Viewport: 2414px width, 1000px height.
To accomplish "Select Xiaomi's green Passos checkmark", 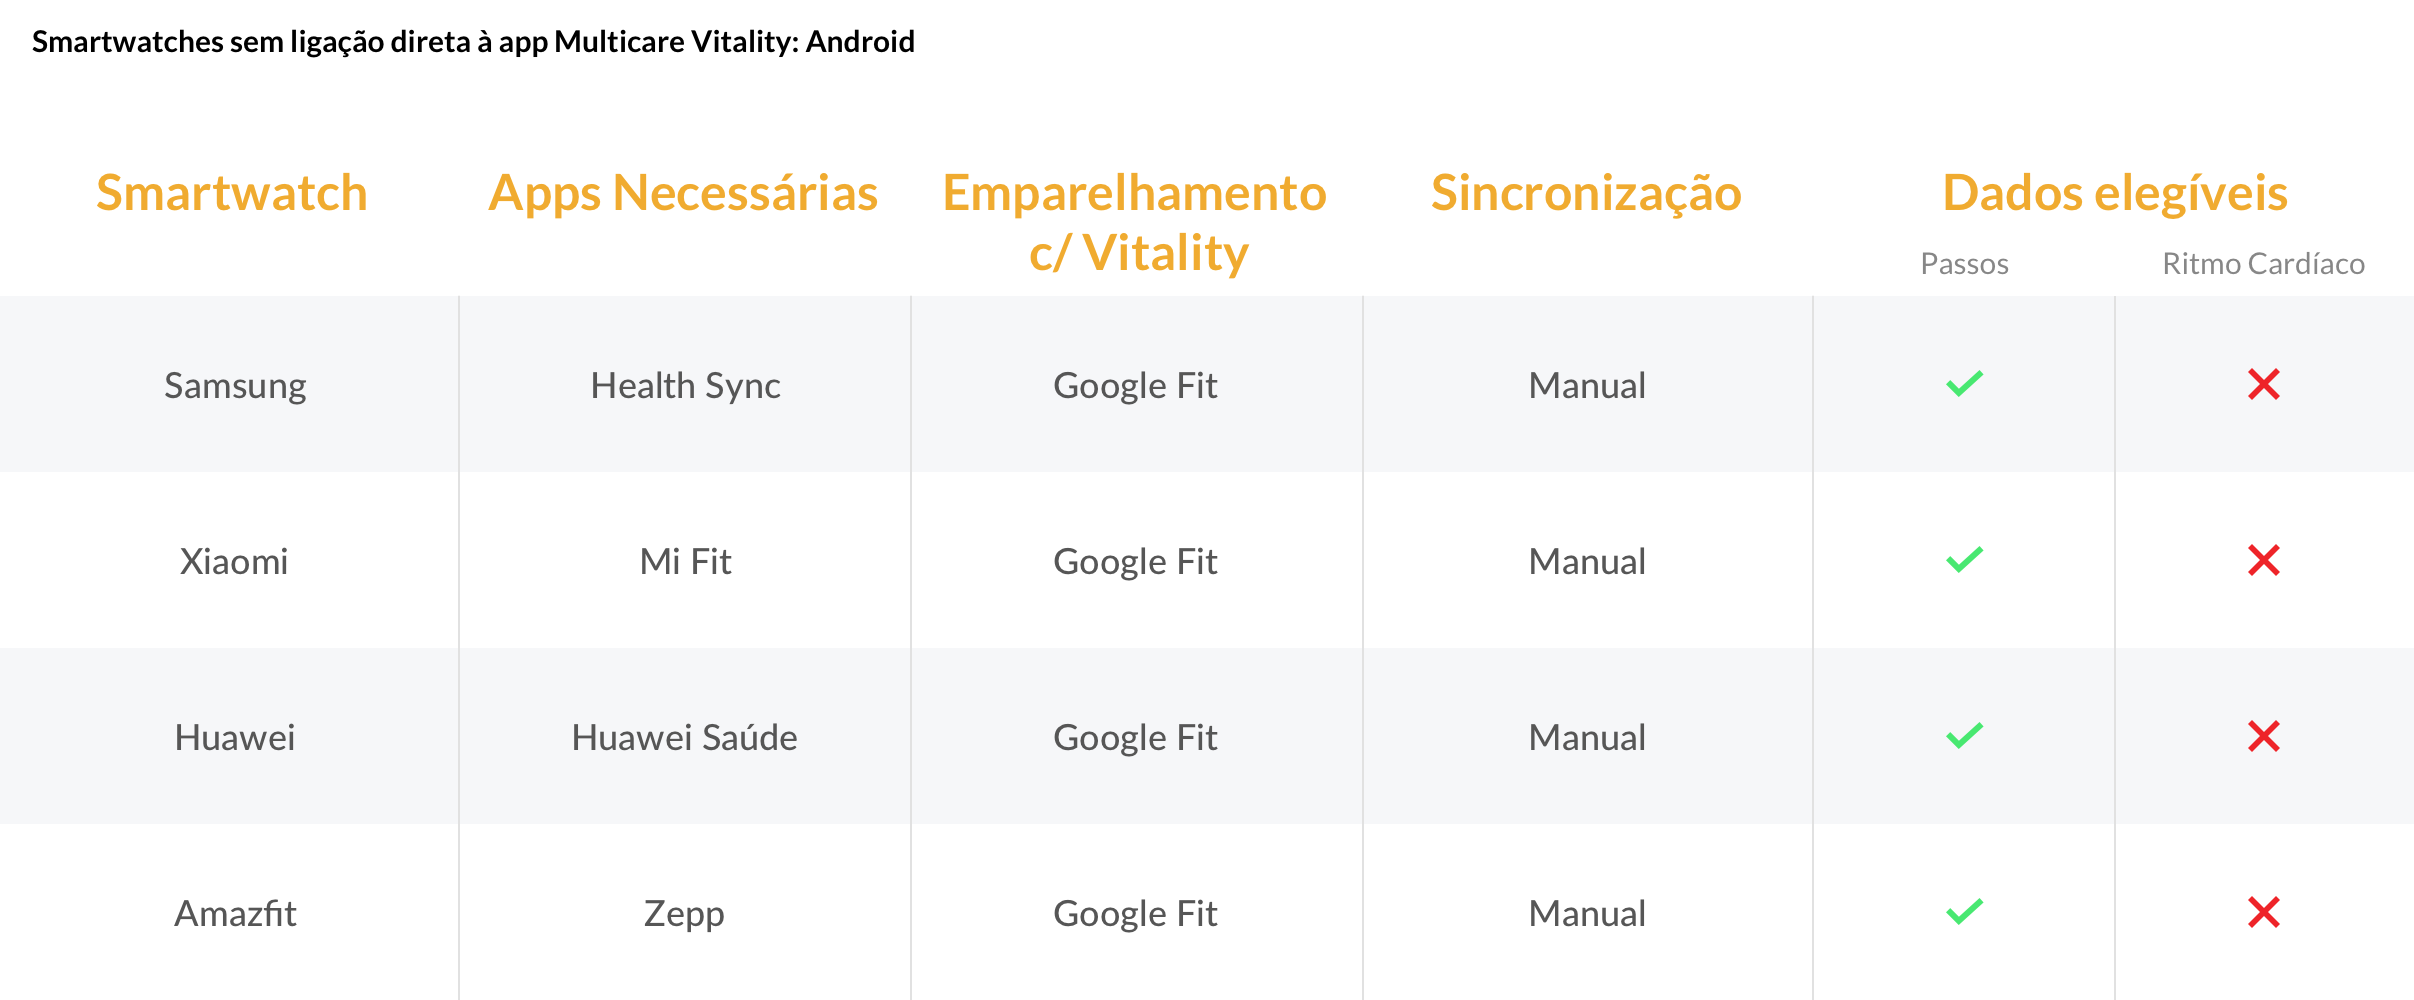I will (x=1964, y=560).
